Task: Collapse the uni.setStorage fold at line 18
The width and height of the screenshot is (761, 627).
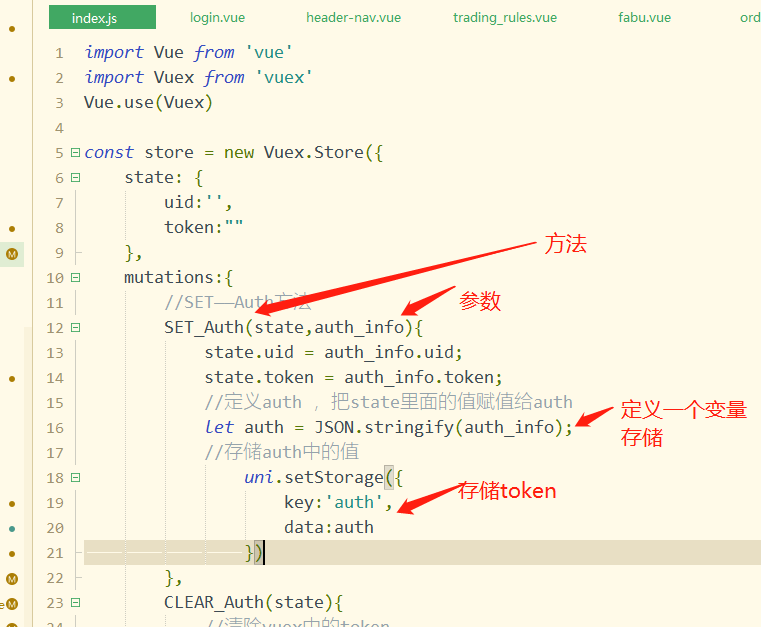Action: (x=75, y=478)
